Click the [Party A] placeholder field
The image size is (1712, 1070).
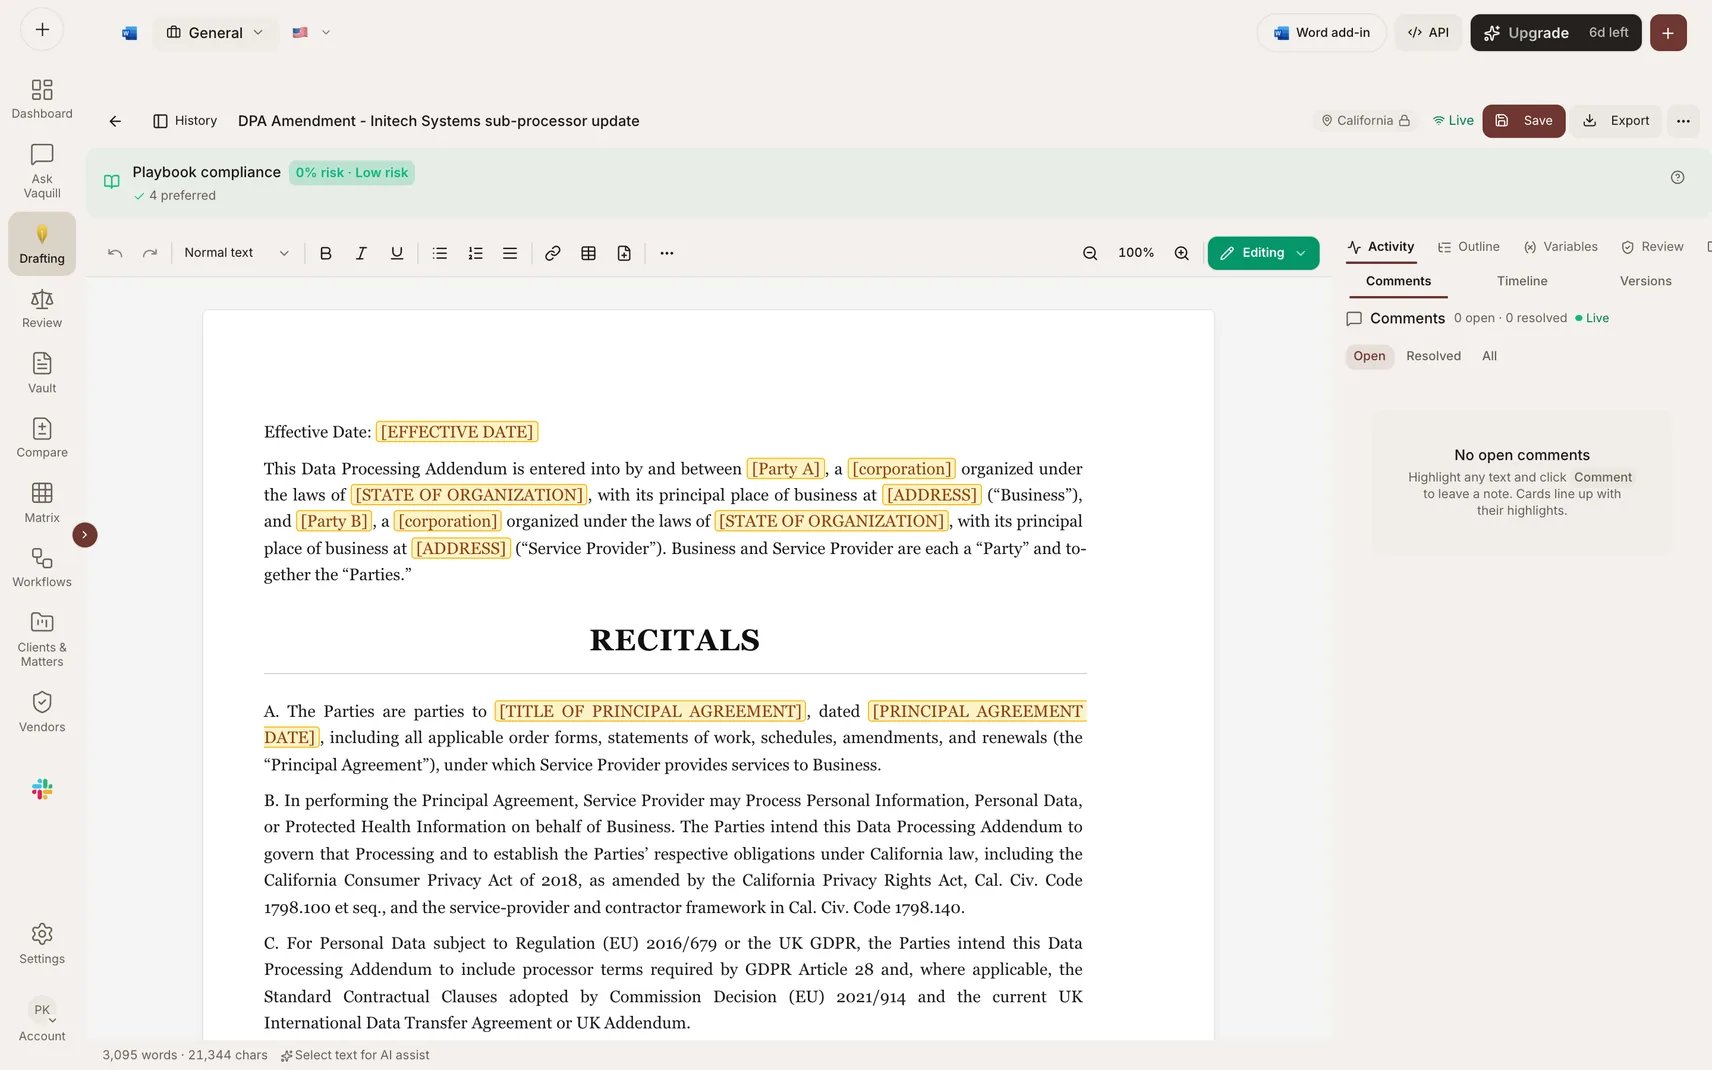[785, 469]
